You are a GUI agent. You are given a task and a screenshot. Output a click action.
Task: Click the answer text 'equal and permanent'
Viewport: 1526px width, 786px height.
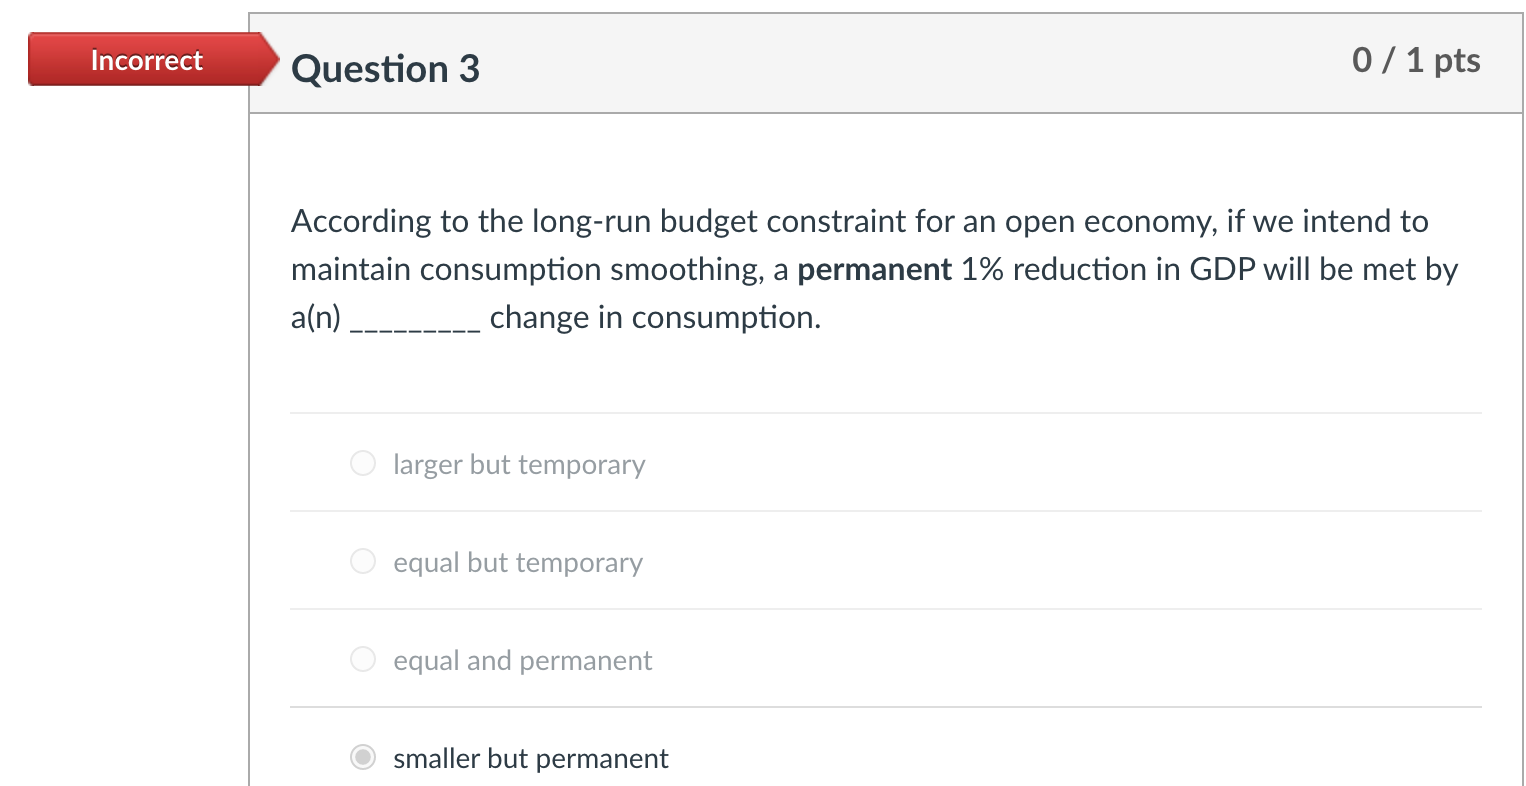pyautogui.click(x=523, y=660)
